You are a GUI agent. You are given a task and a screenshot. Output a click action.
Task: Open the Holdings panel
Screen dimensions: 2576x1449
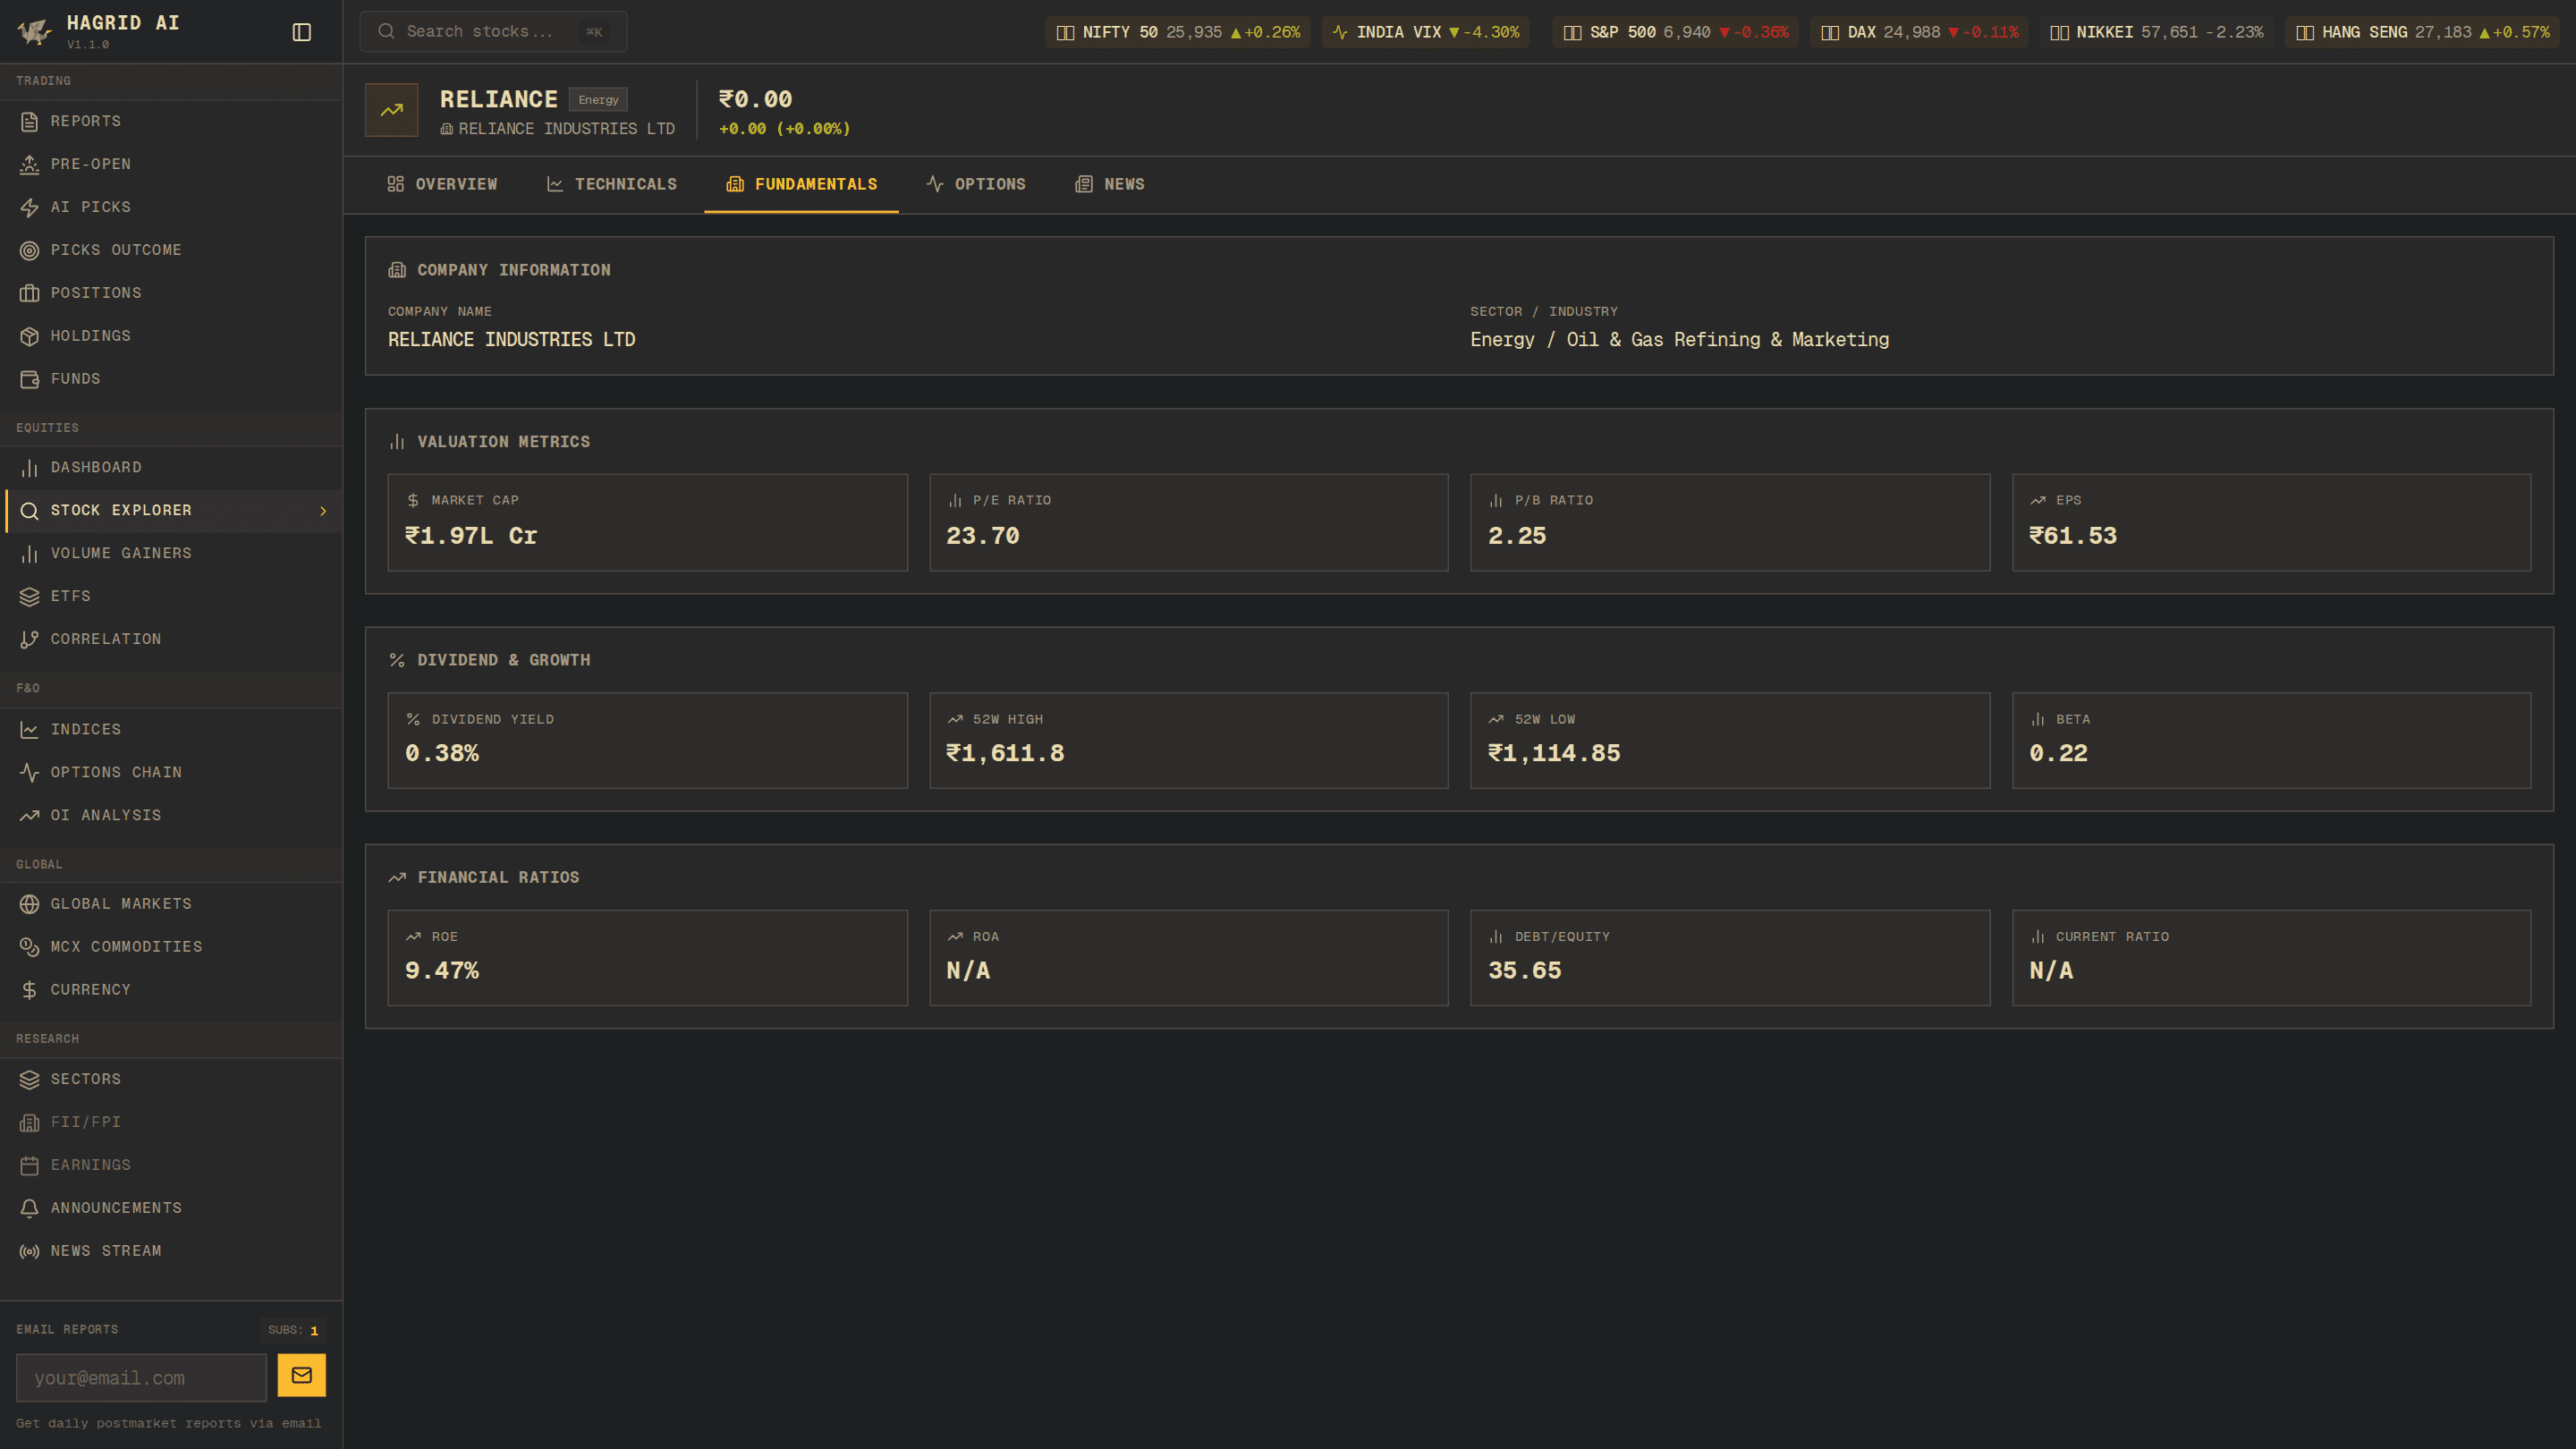coord(90,336)
